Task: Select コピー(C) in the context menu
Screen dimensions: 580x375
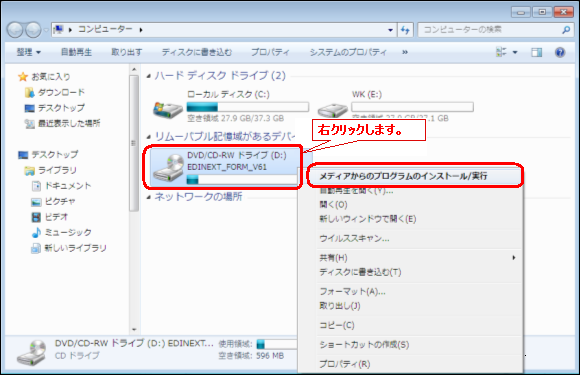Action: (x=337, y=325)
